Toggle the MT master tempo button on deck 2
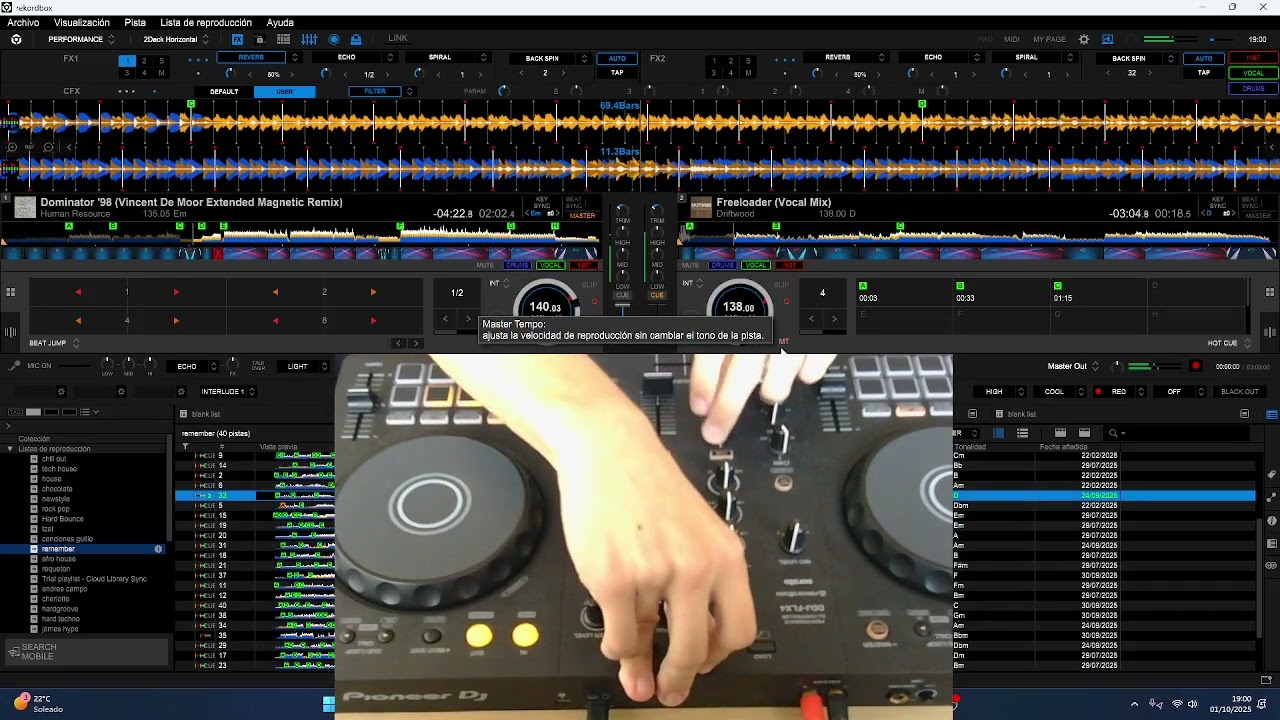Viewport: 1280px width, 720px height. [784, 342]
